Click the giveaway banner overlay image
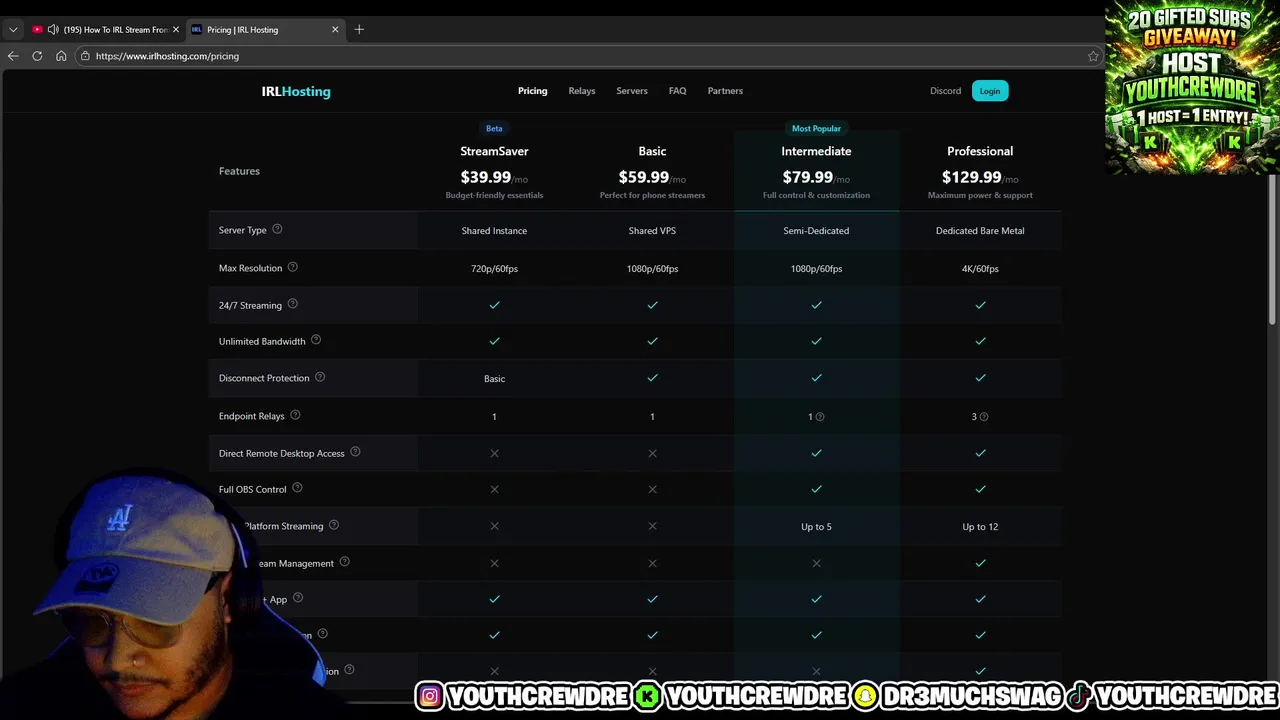 [1192, 87]
